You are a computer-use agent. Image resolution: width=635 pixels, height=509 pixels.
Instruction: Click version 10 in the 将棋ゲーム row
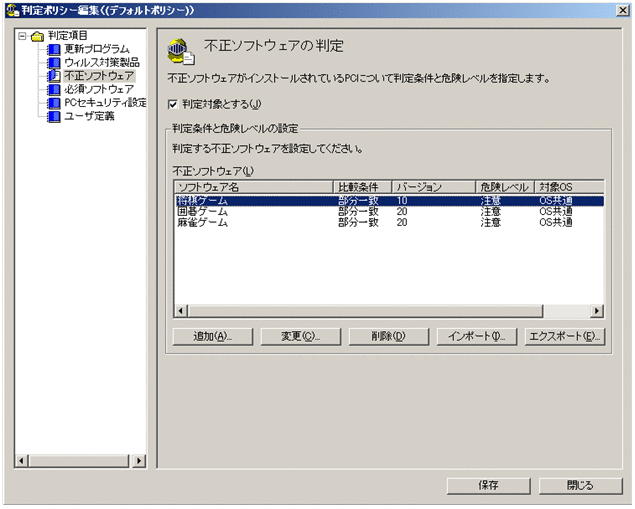click(x=402, y=201)
